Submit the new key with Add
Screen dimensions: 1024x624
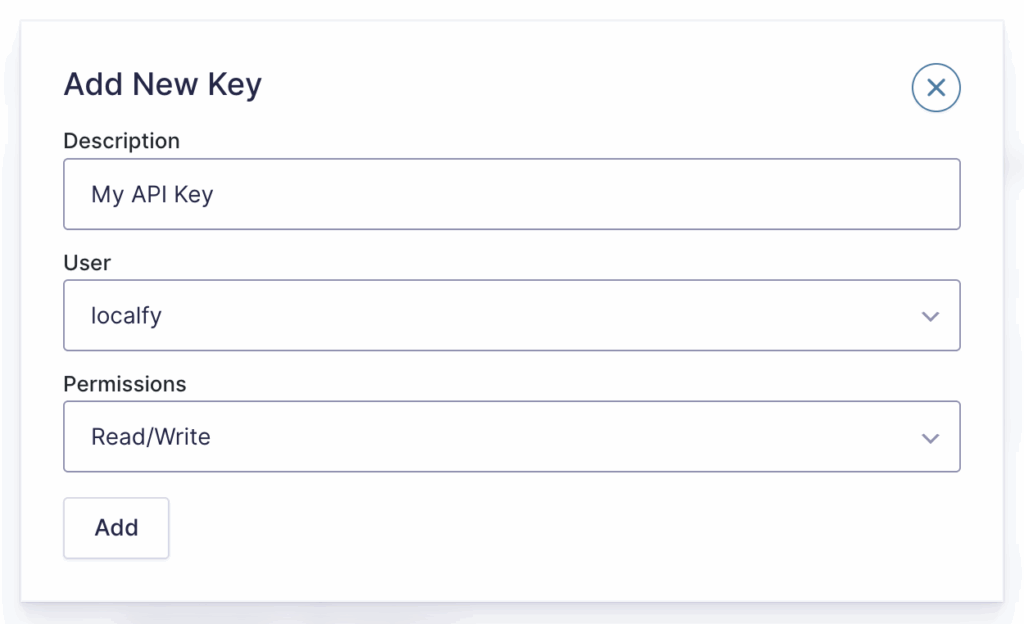tap(116, 528)
